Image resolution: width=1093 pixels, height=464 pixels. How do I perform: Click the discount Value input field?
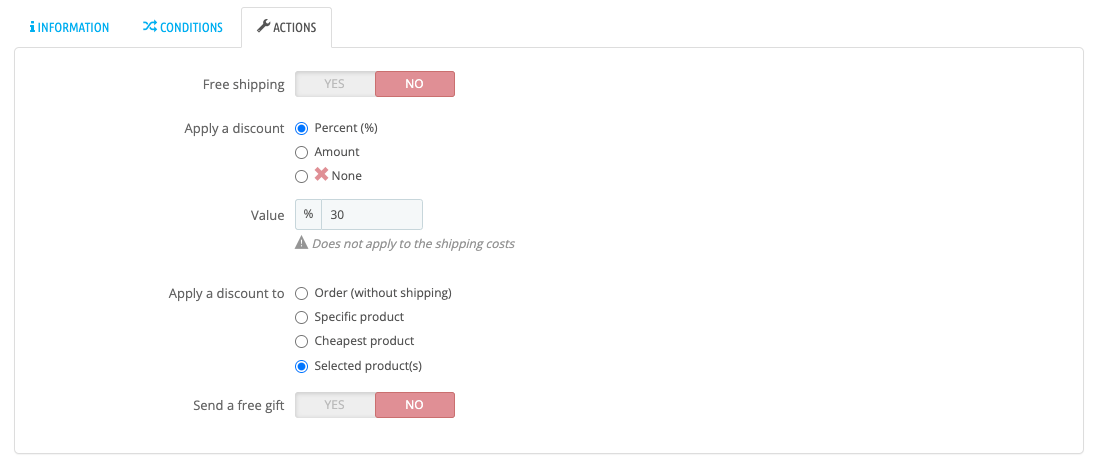point(371,215)
